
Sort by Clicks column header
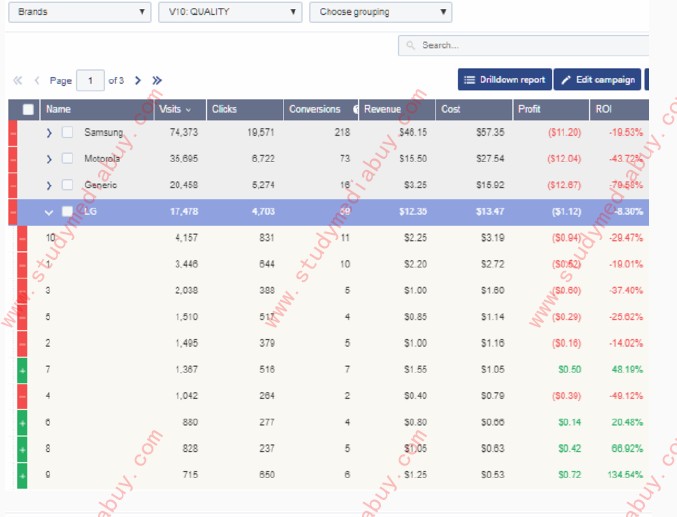coord(245,109)
